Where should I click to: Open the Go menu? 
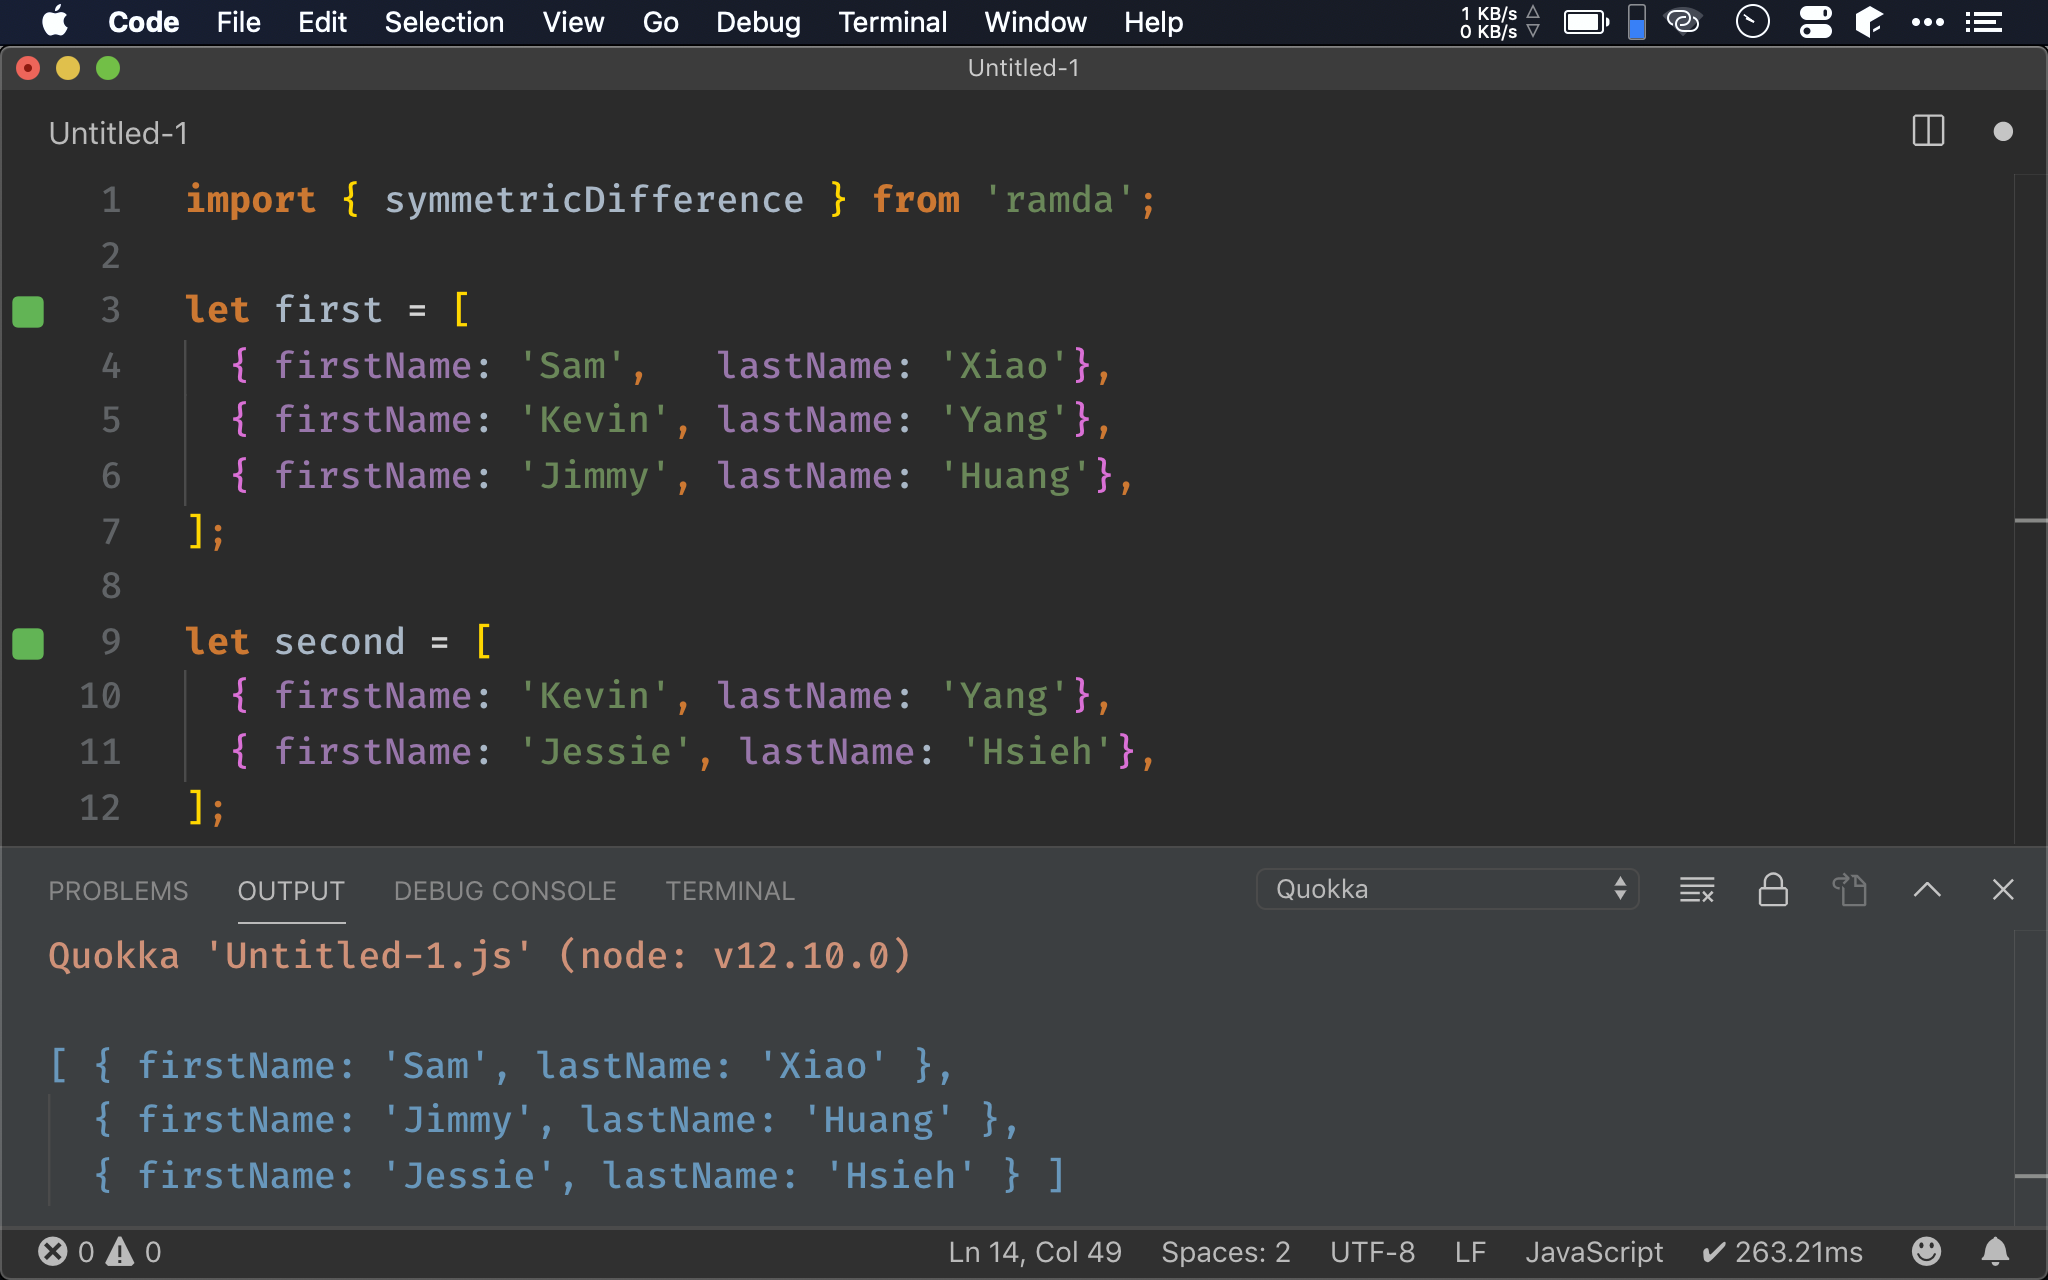pyautogui.click(x=660, y=22)
